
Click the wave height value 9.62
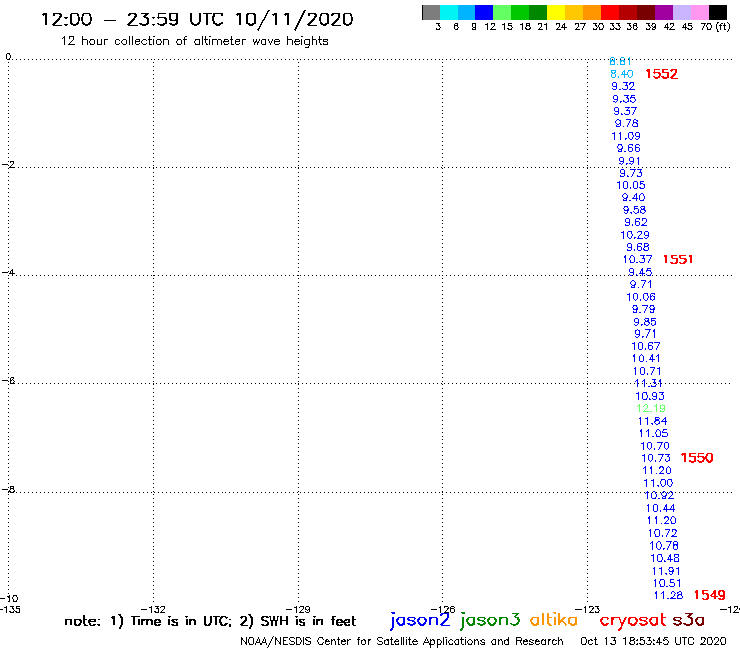click(x=636, y=222)
